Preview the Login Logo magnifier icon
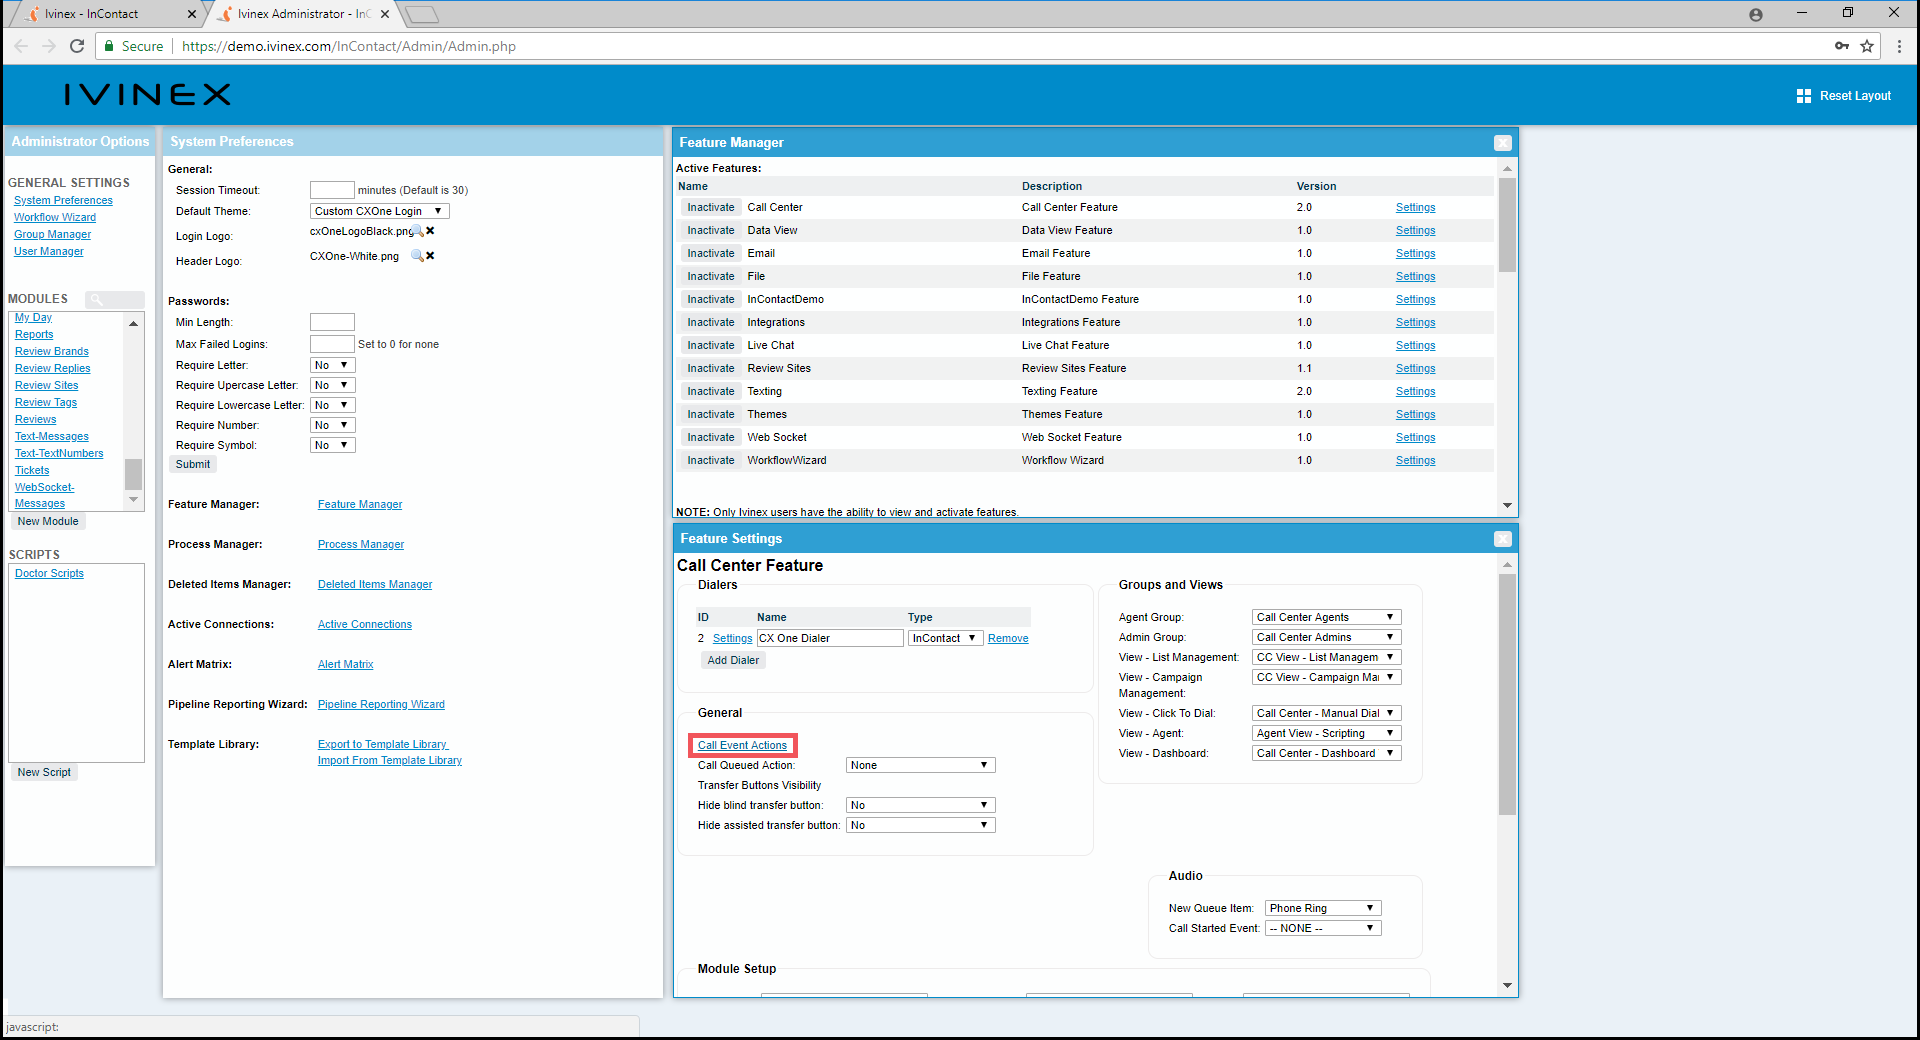The height and width of the screenshot is (1040, 1920). (x=419, y=232)
